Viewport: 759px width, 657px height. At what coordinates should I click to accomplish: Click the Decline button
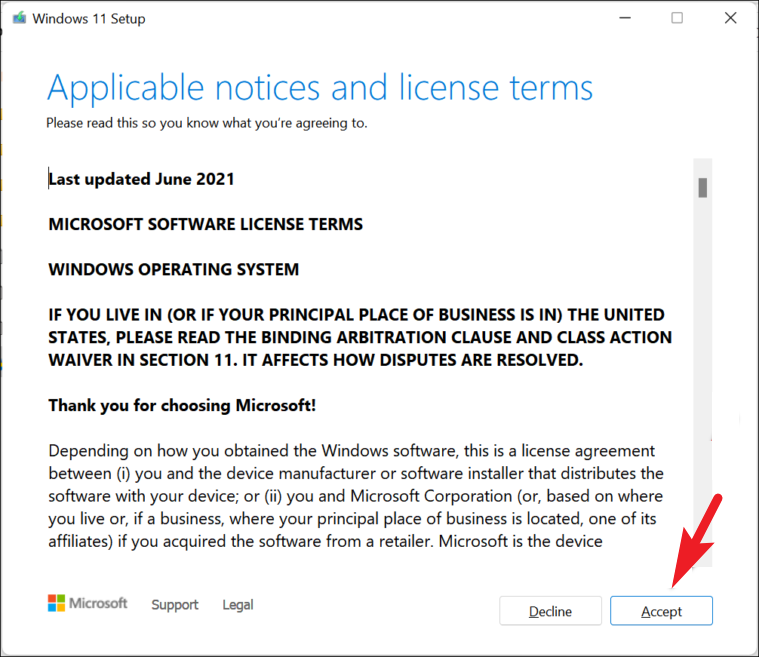pyautogui.click(x=550, y=611)
